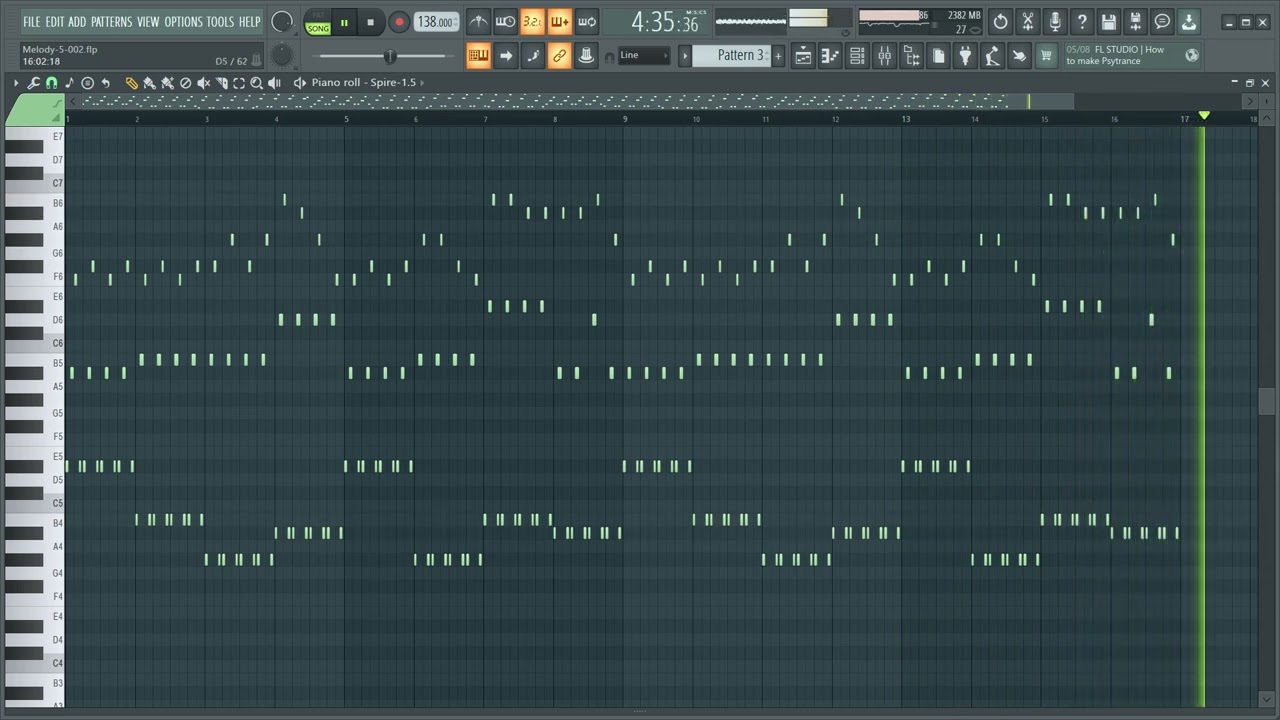Click the globe icon in news panel
Screen dimensions: 1280x720
click(x=1192, y=56)
